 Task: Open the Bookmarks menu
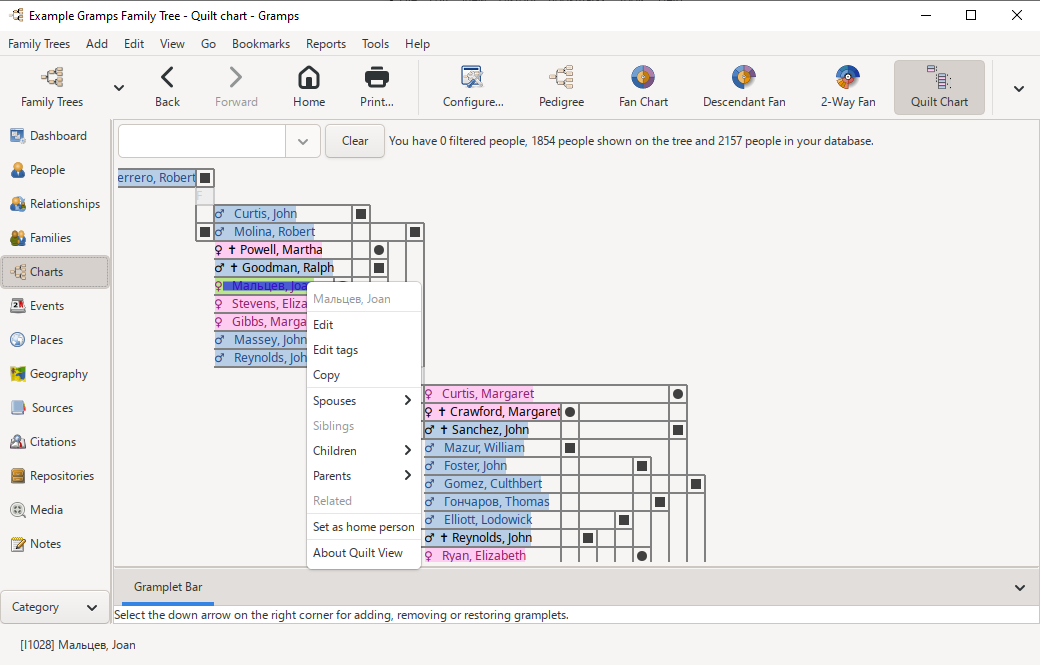[261, 44]
